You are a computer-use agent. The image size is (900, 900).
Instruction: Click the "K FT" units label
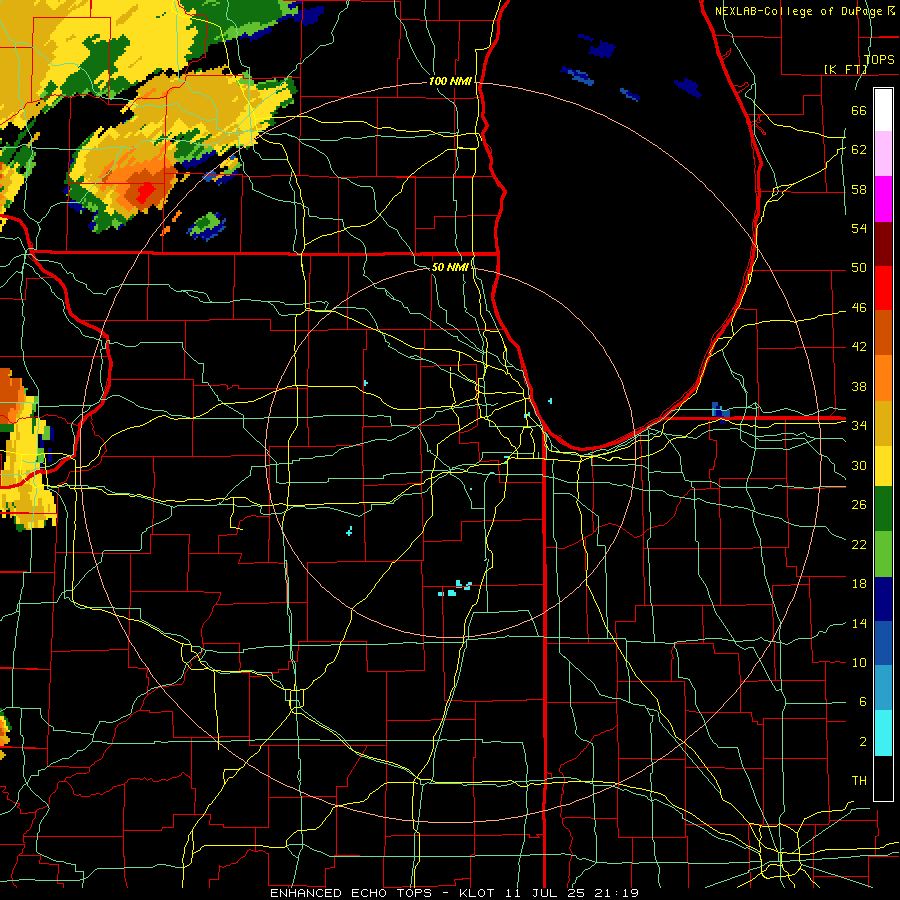tap(845, 69)
